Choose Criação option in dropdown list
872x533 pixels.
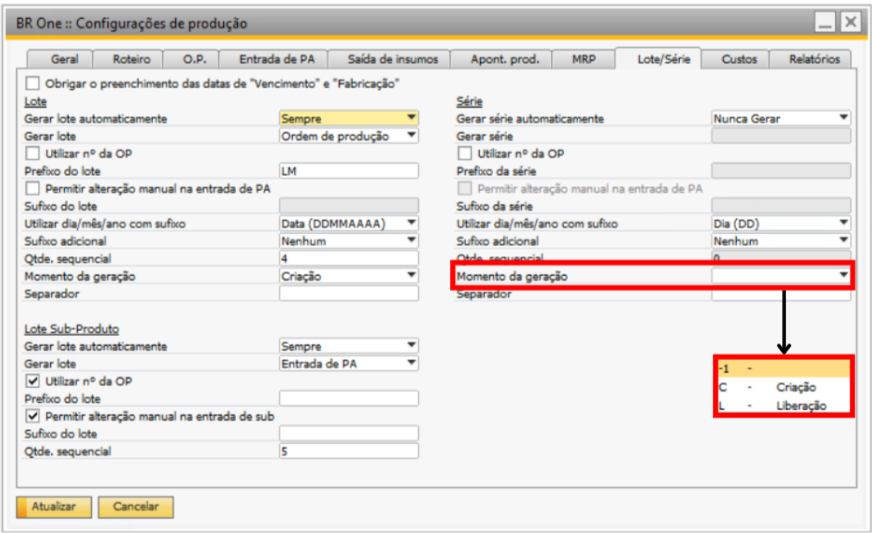click(x=796, y=387)
